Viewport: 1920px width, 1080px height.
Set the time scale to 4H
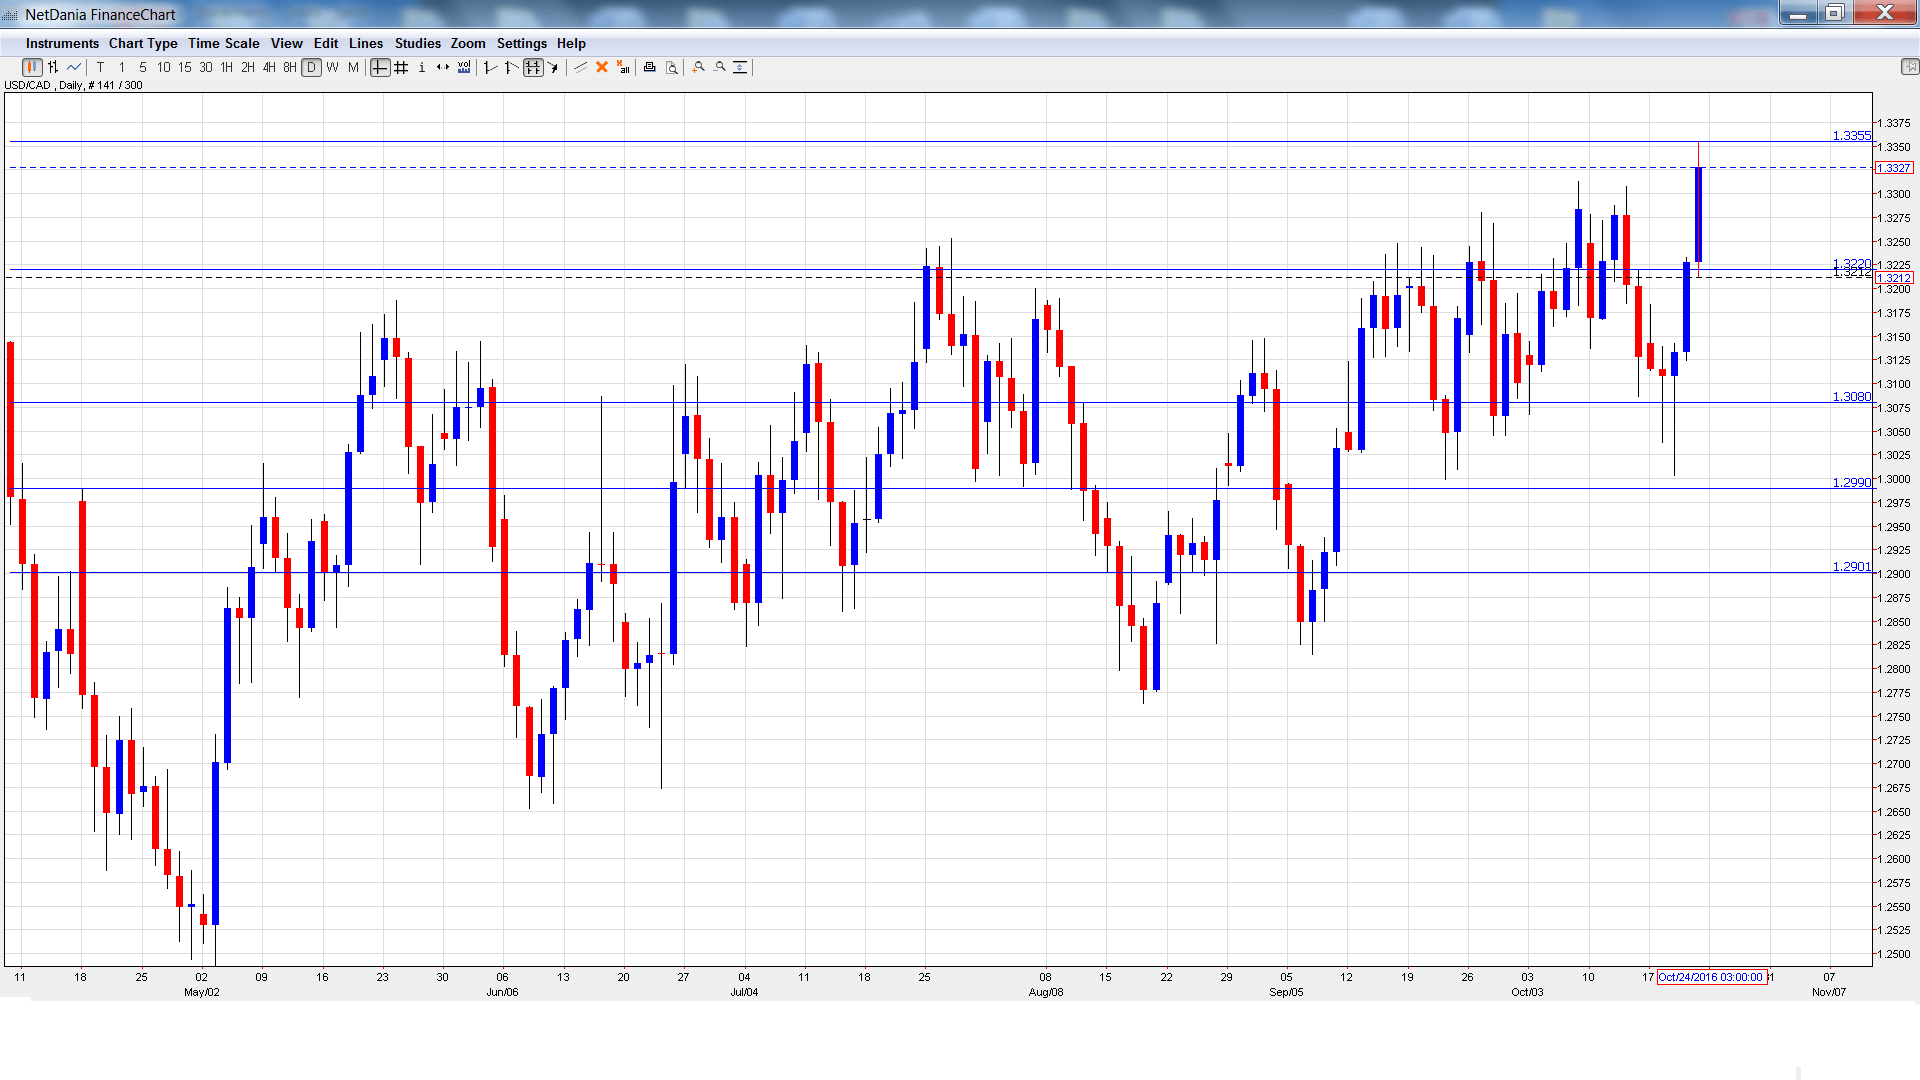(269, 67)
